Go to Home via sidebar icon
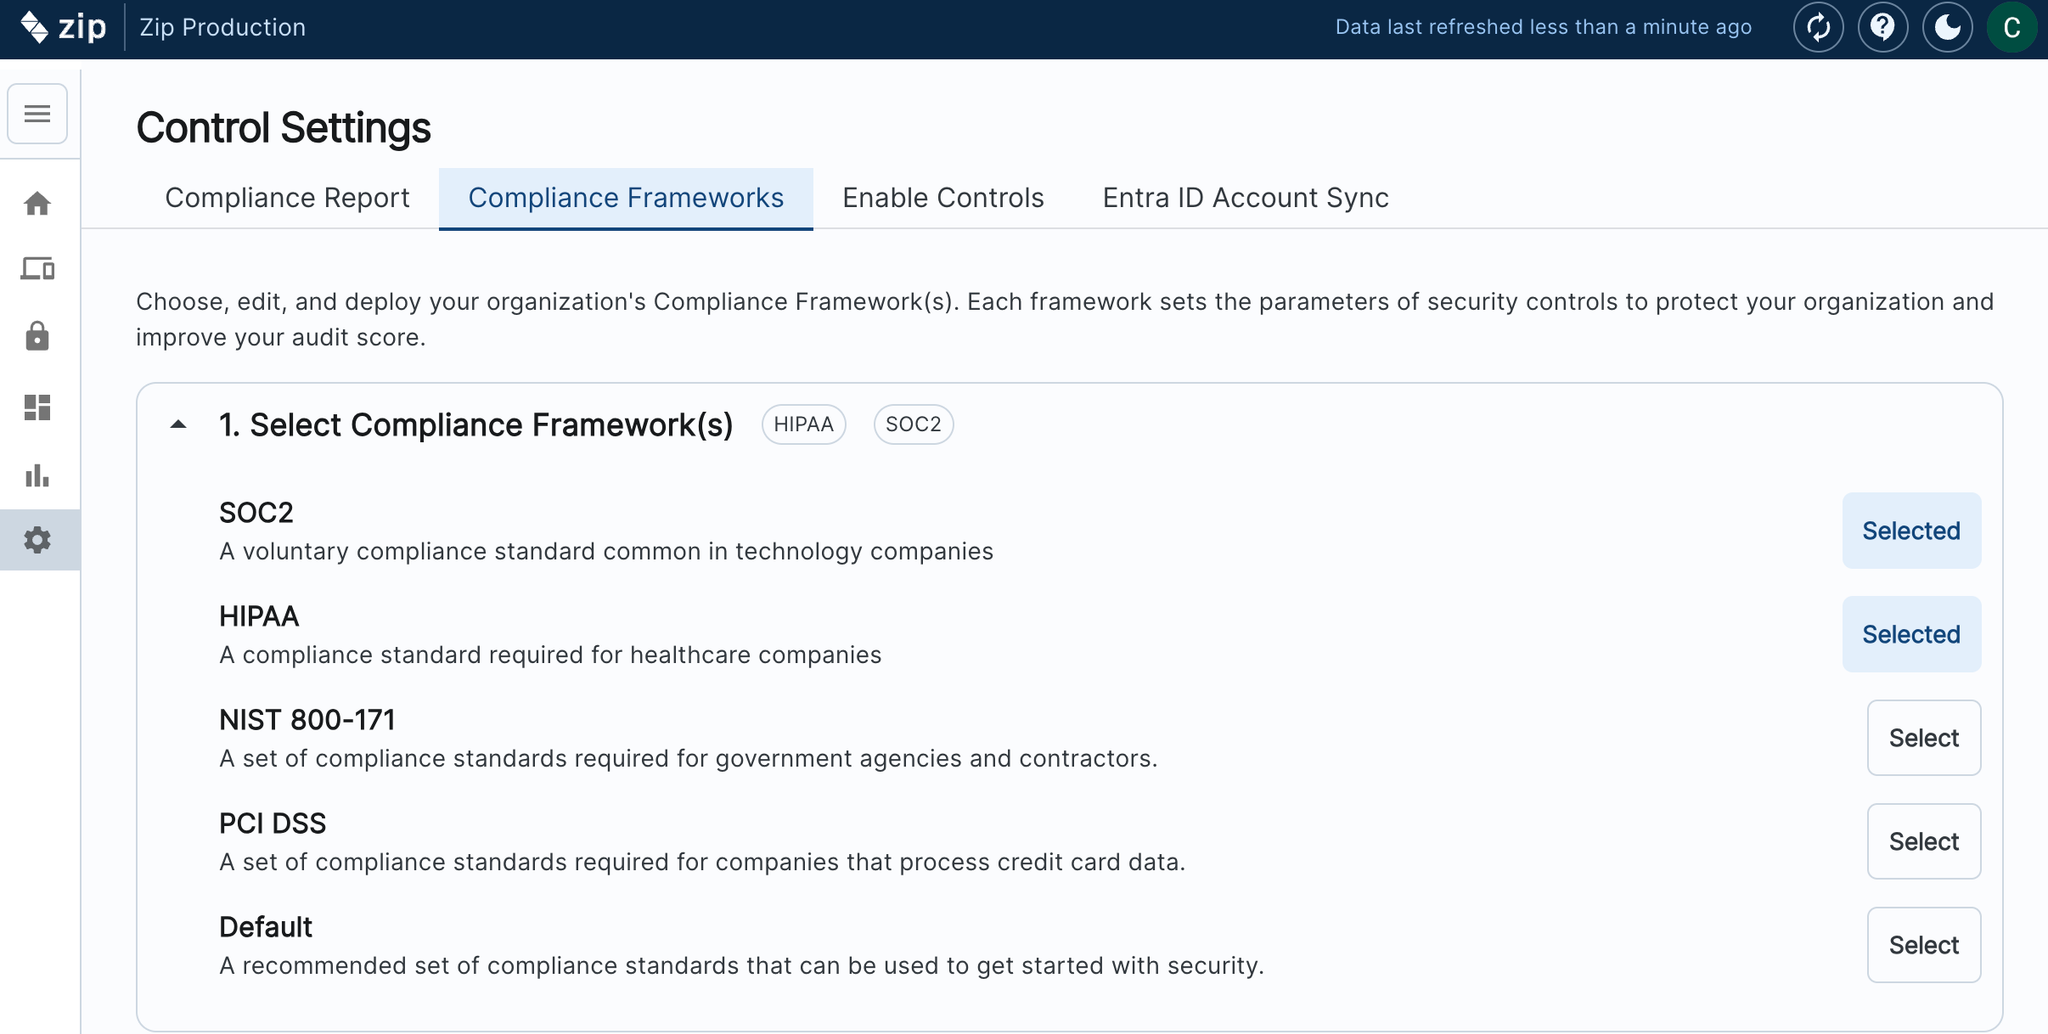Viewport: 2048px width, 1034px height. pyautogui.click(x=37, y=204)
